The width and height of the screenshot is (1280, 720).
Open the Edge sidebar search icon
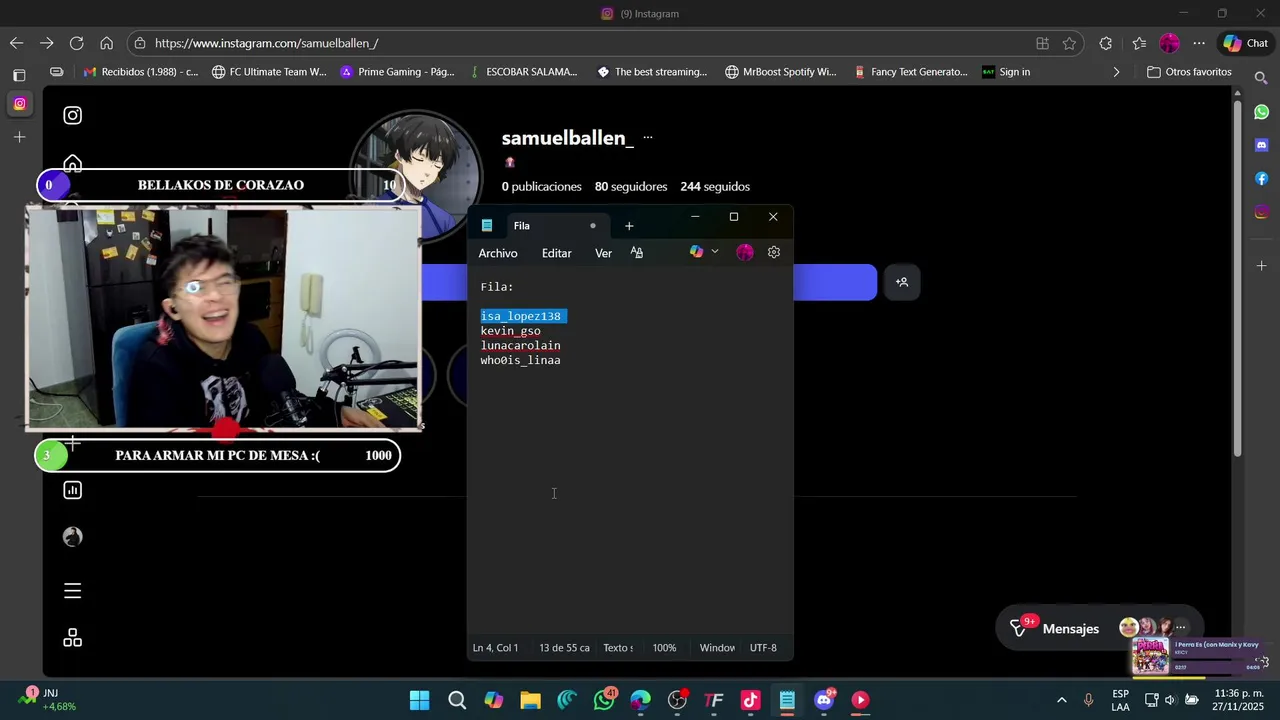pyautogui.click(x=1261, y=77)
